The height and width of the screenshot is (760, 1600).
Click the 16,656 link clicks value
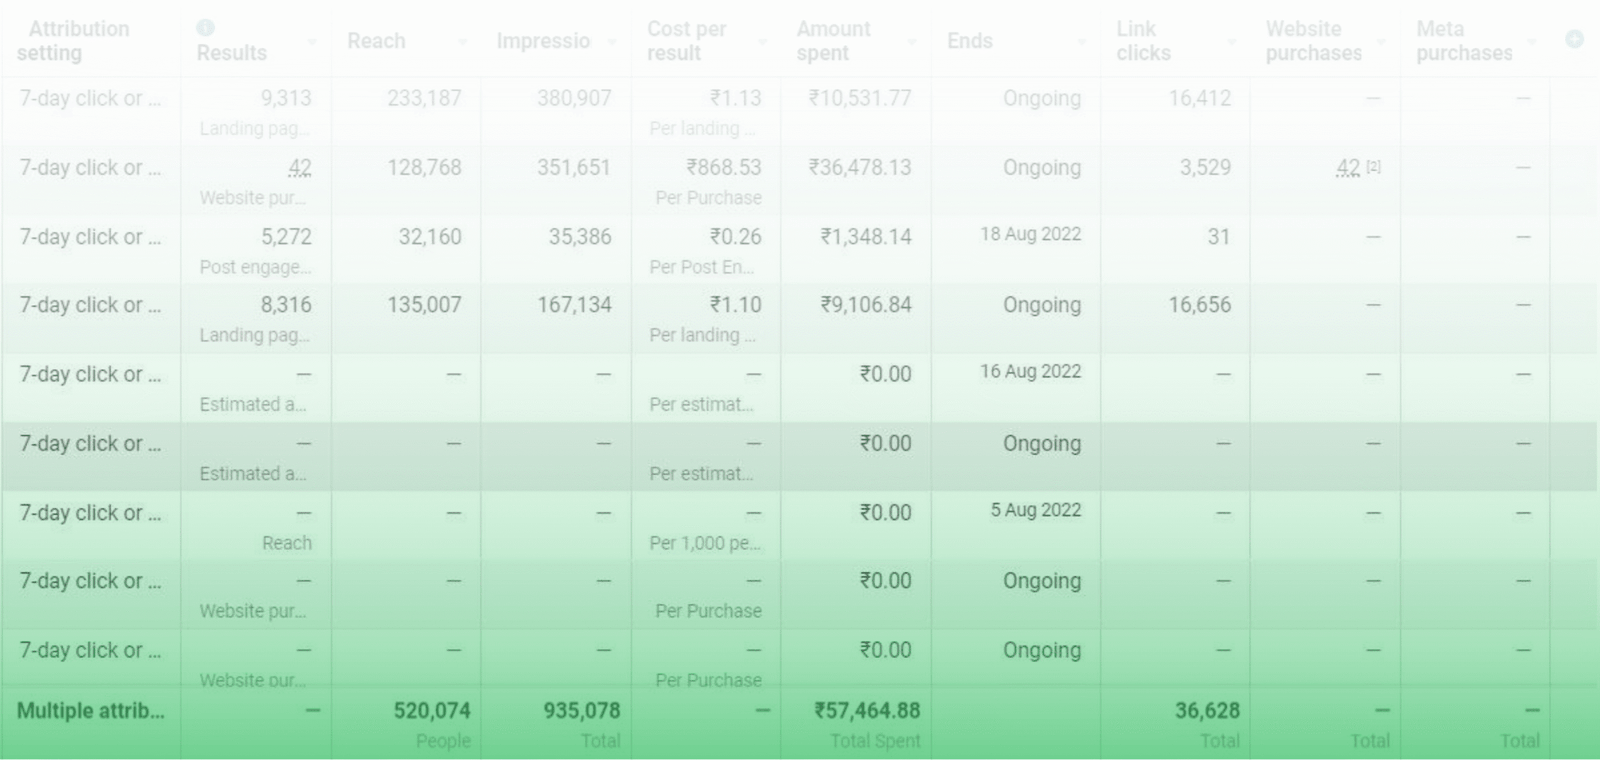[1200, 305]
